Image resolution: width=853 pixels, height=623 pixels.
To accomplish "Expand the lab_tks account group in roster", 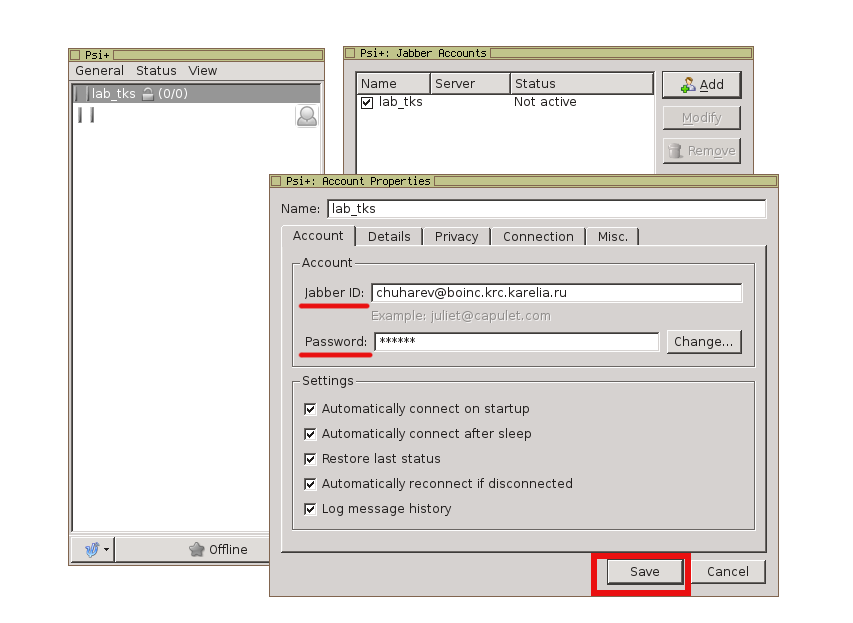I will [82, 94].
